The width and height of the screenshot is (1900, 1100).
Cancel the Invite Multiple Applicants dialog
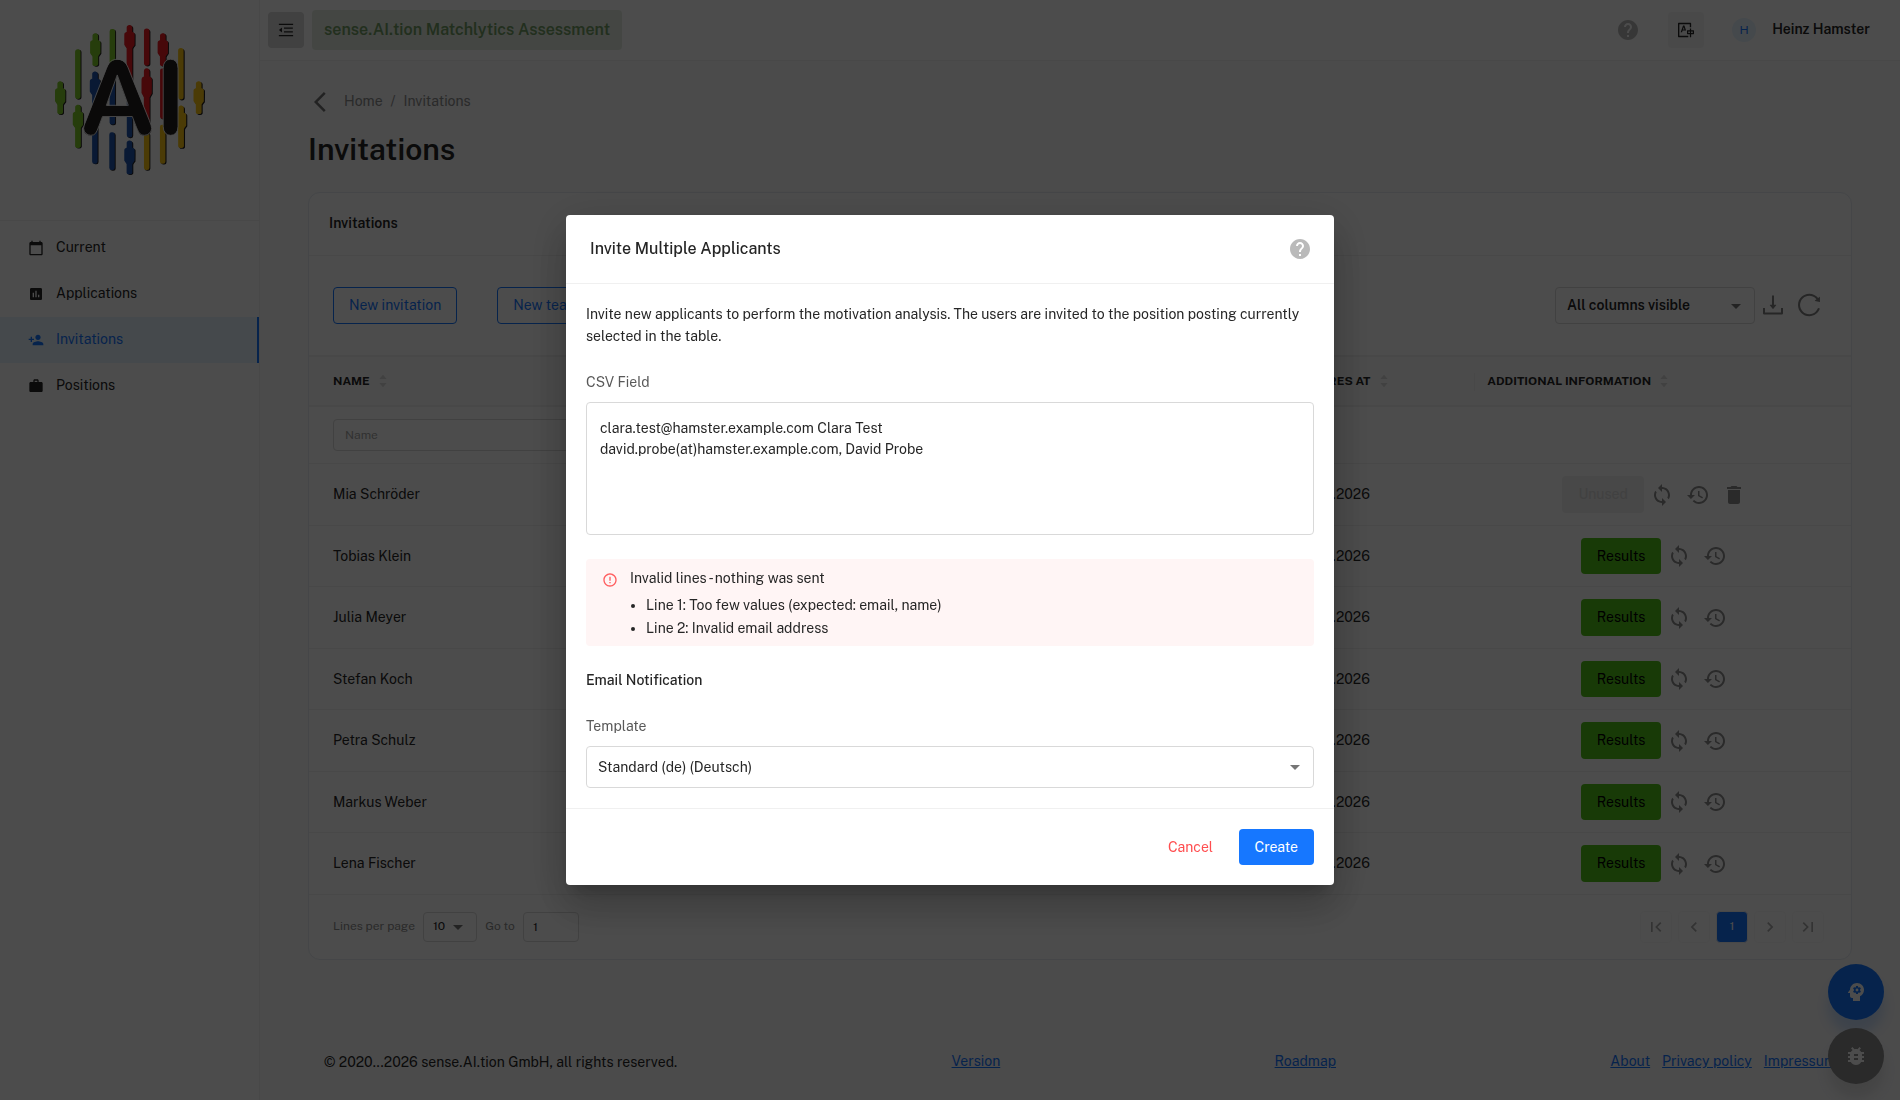[x=1190, y=847]
